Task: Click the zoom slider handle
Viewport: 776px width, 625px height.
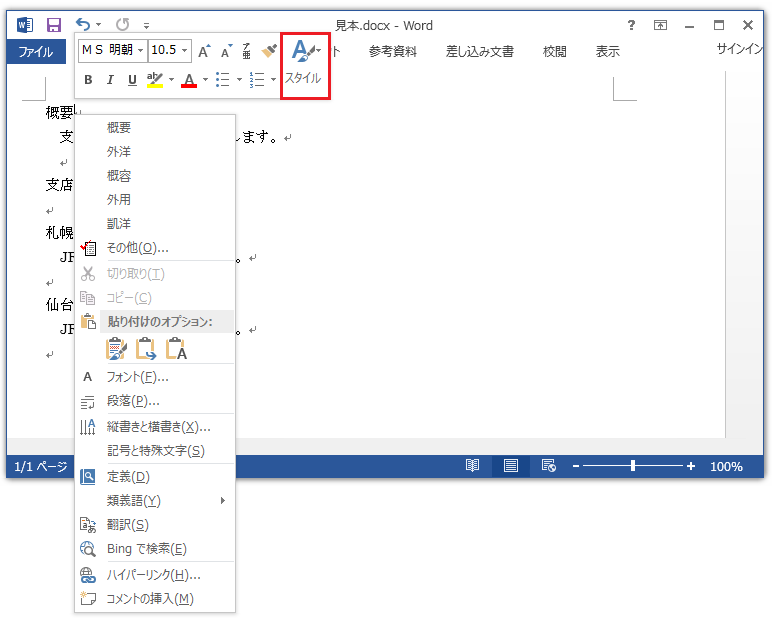Action: (633, 466)
